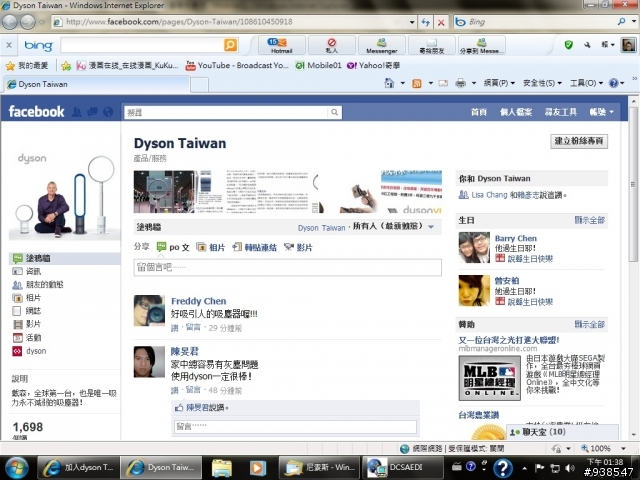Expand the RSS feeds dropdown arrow
640x480 pixels.
click(x=431, y=83)
